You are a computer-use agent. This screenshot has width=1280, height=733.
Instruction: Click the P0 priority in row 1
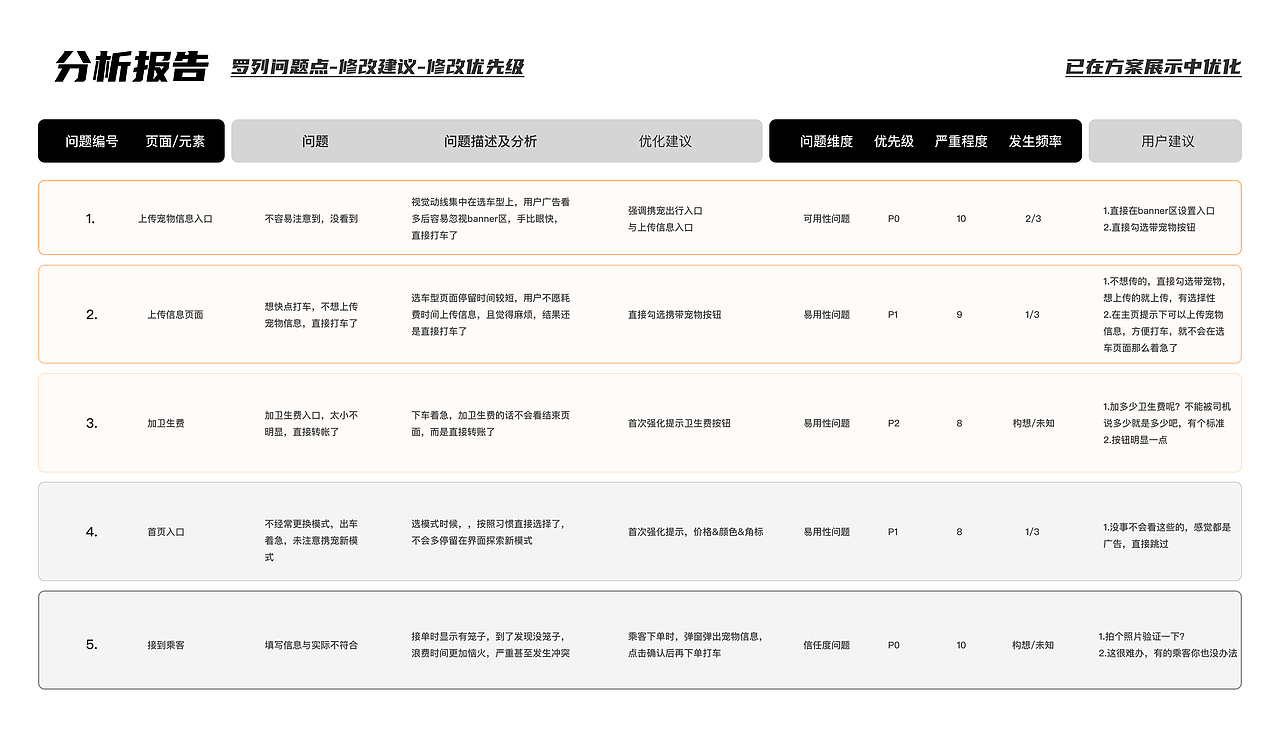tap(893, 218)
